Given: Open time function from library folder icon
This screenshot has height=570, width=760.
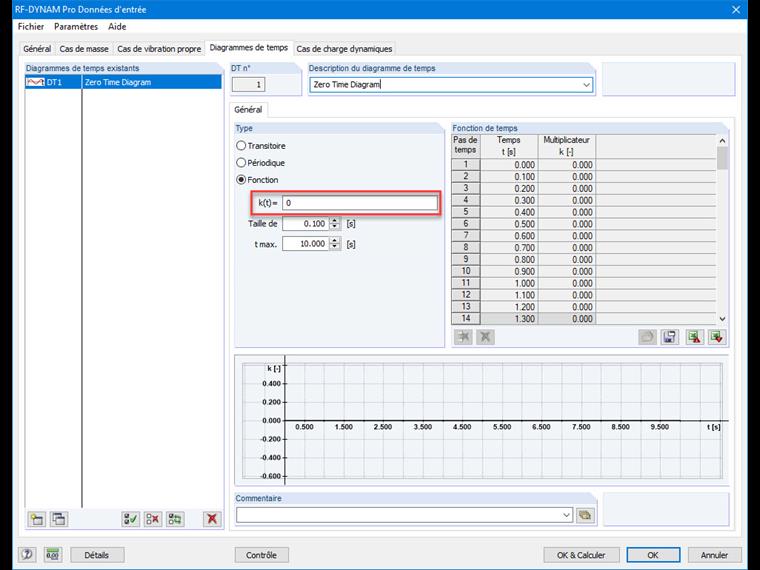Looking at the screenshot, I should (647, 337).
